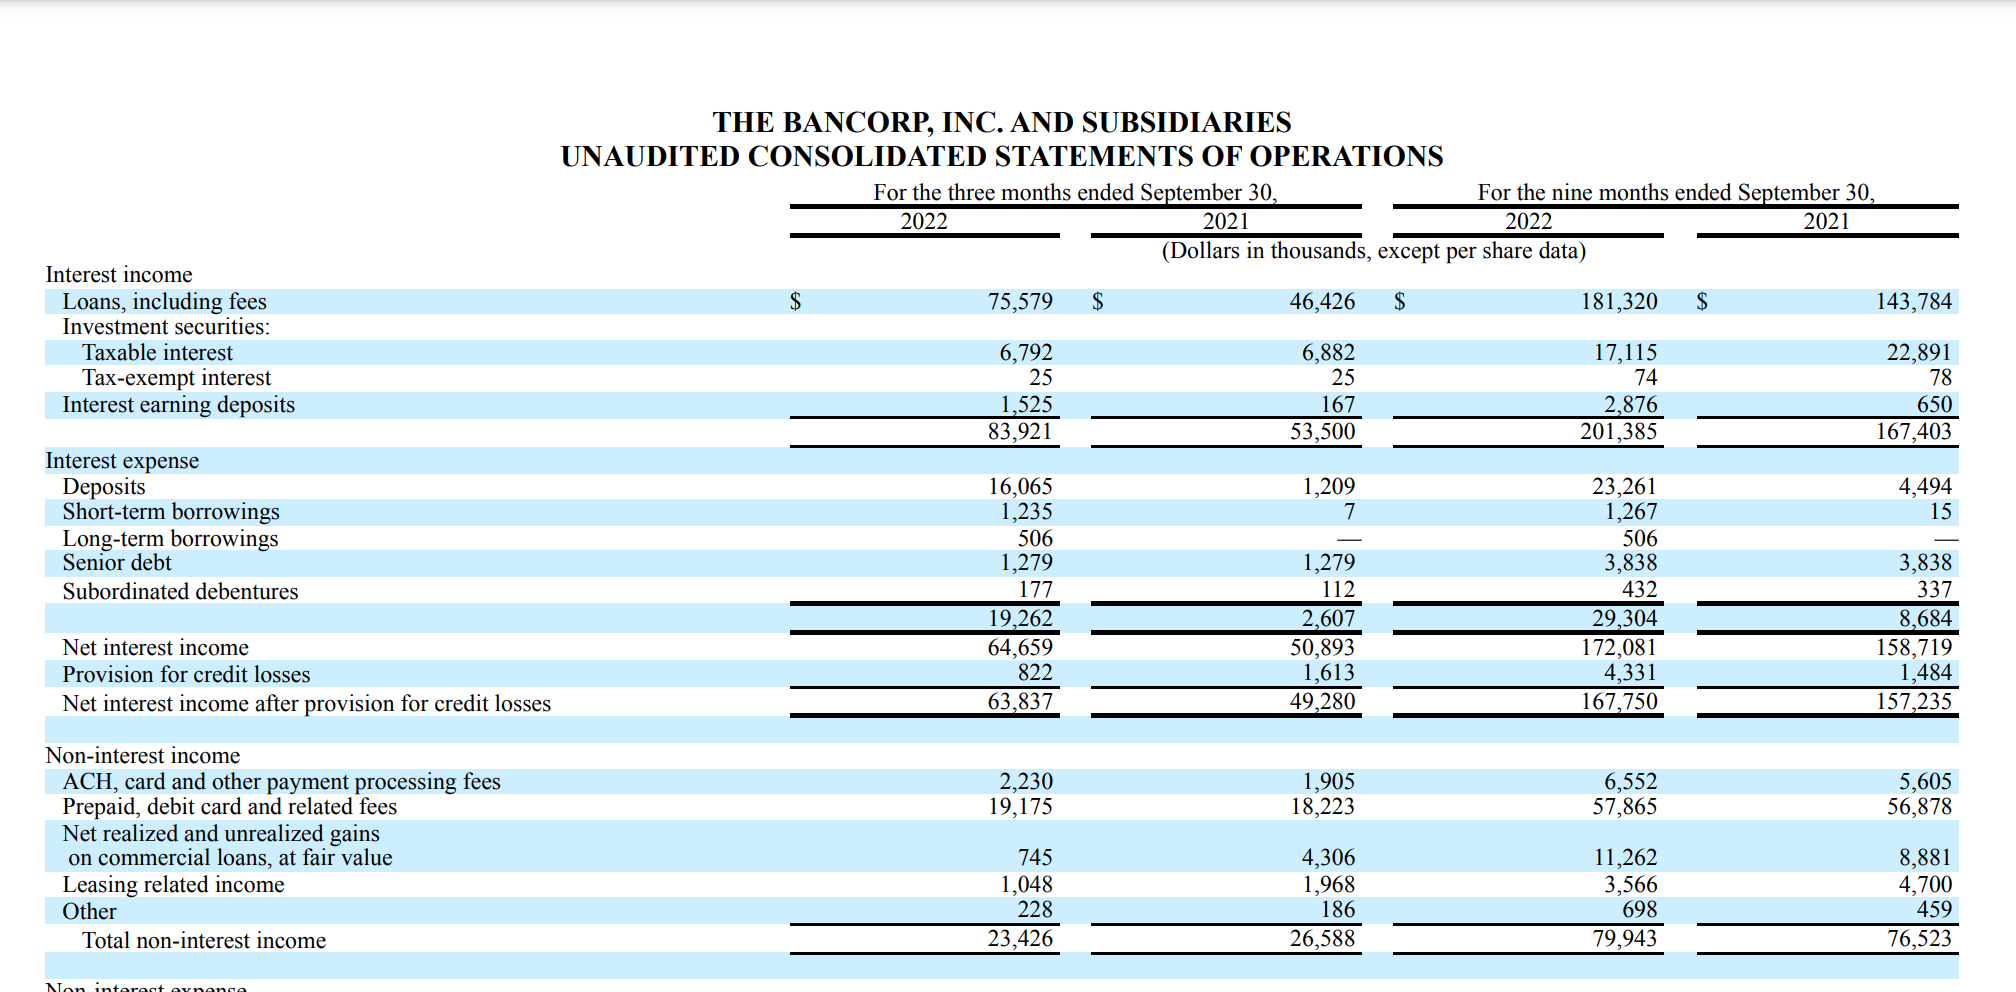The width and height of the screenshot is (2016, 992).
Task: Click total interest expense 19,262
Action: (x=1020, y=618)
